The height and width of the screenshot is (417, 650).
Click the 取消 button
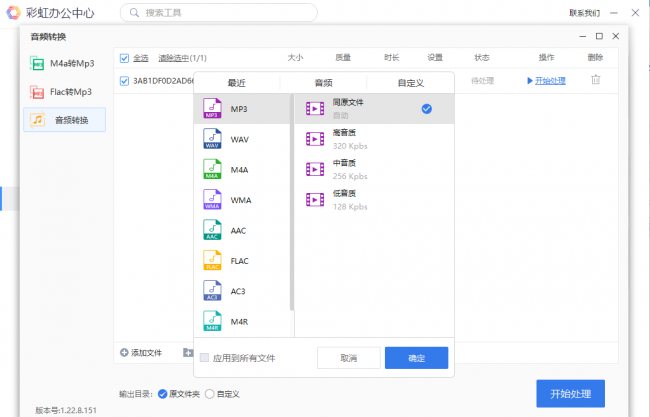click(349, 358)
